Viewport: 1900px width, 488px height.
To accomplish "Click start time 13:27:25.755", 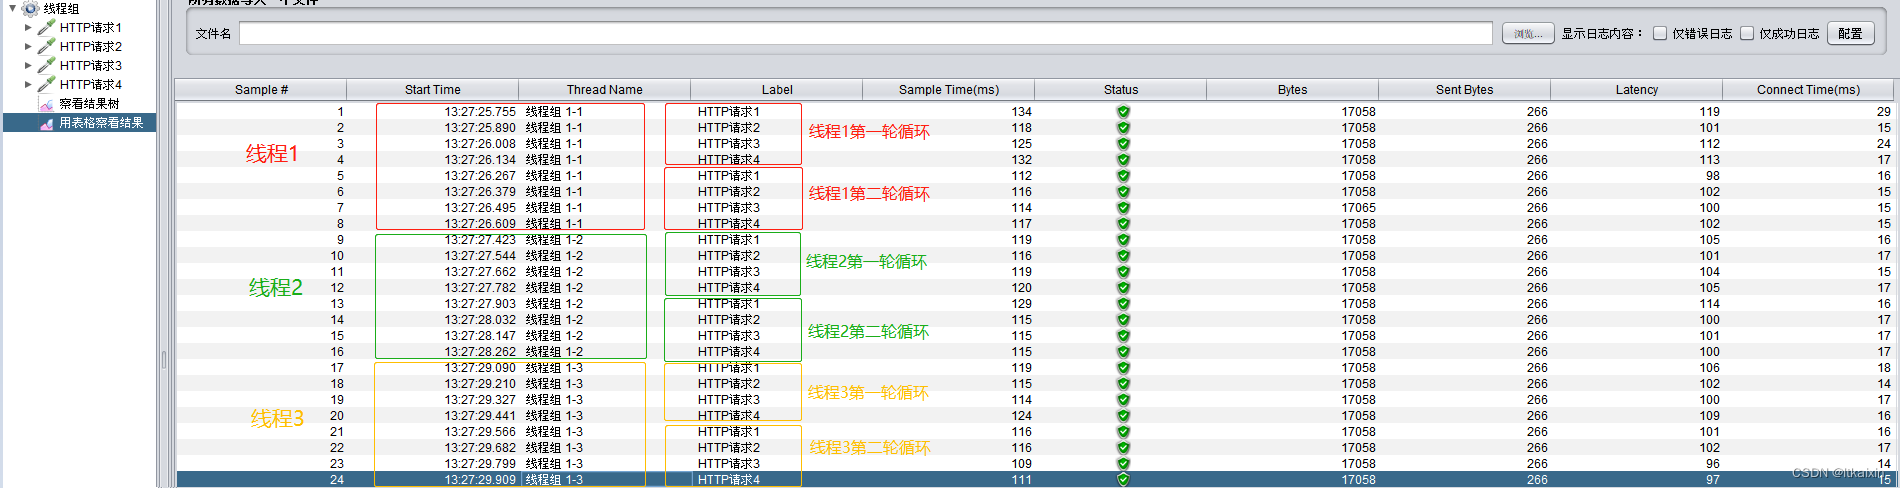I will [x=480, y=112].
